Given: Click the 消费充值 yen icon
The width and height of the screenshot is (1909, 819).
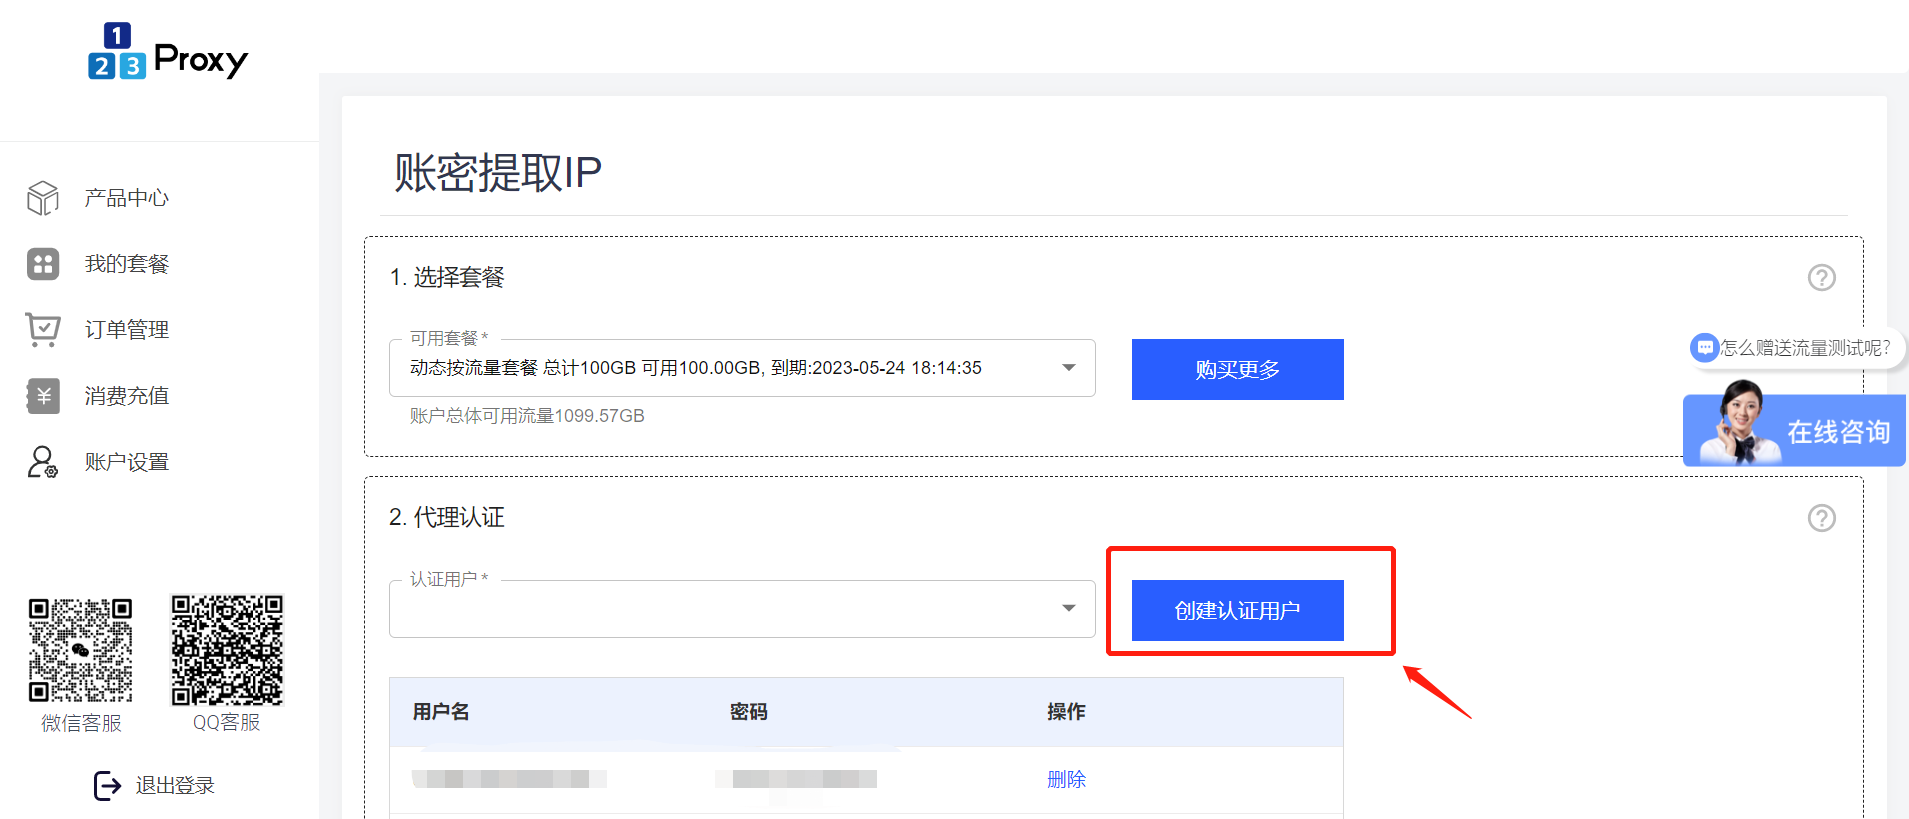Looking at the screenshot, I should click(x=43, y=396).
